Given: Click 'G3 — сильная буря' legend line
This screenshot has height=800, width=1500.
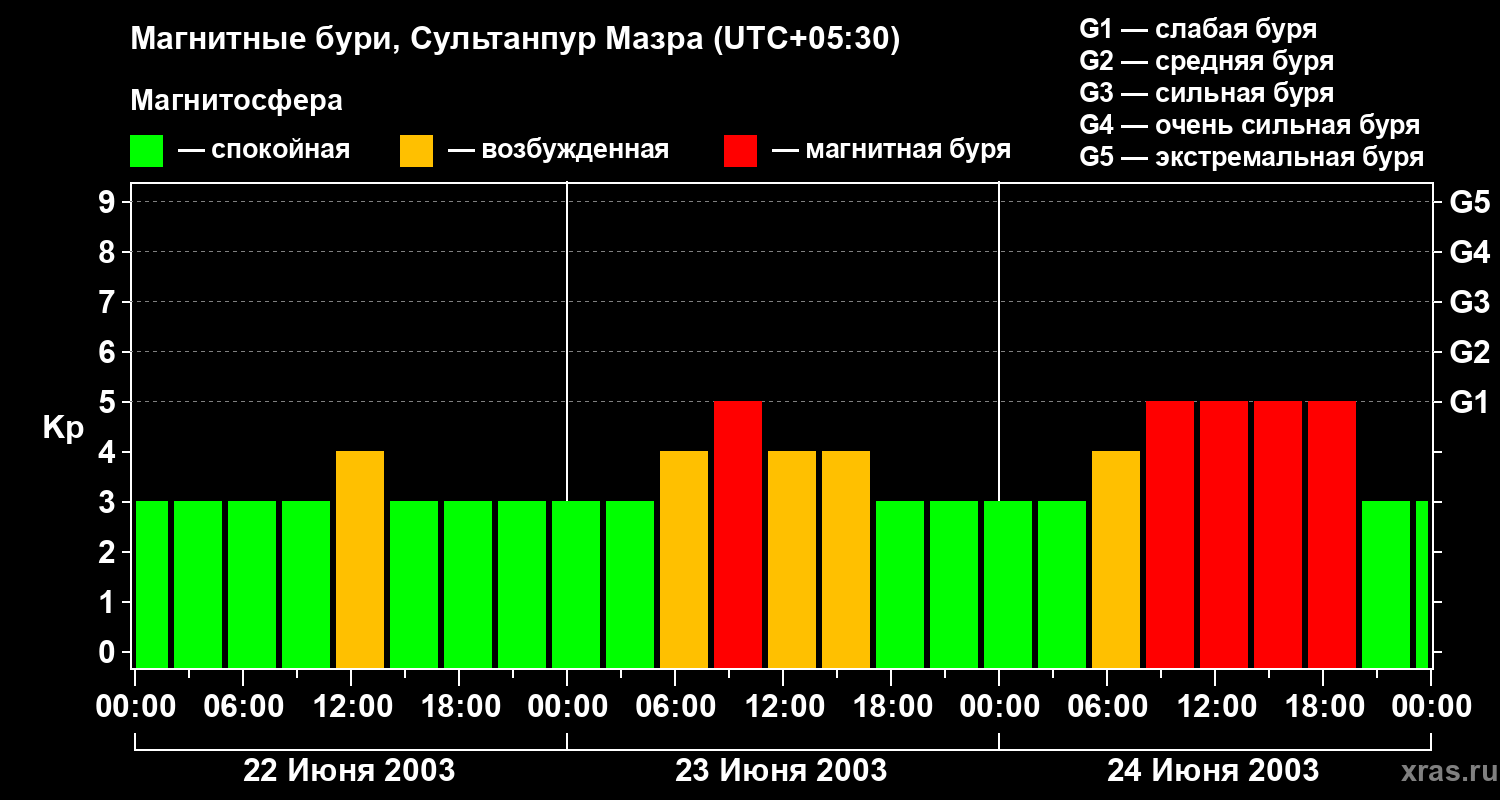Looking at the screenshot, I should pyautogui.click(x=1206, y=92).
